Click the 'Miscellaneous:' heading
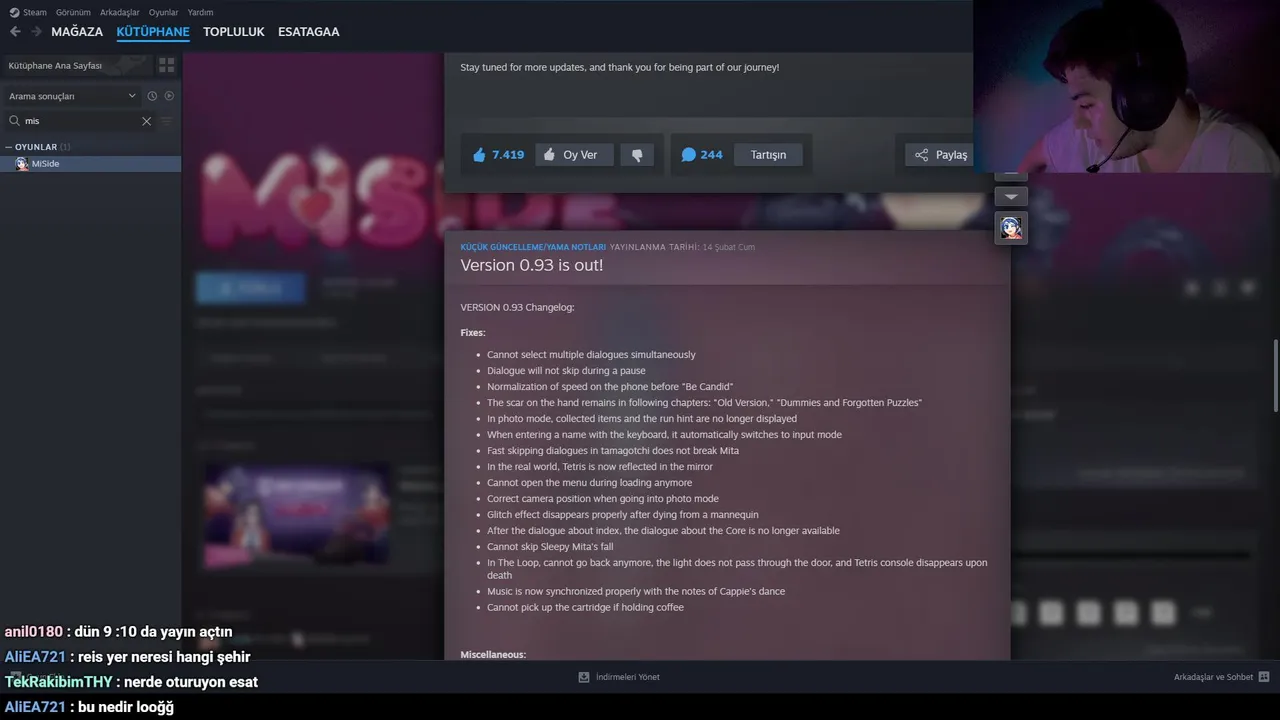The width and height of the screenshot is (1280, 720). pos(493,655)
